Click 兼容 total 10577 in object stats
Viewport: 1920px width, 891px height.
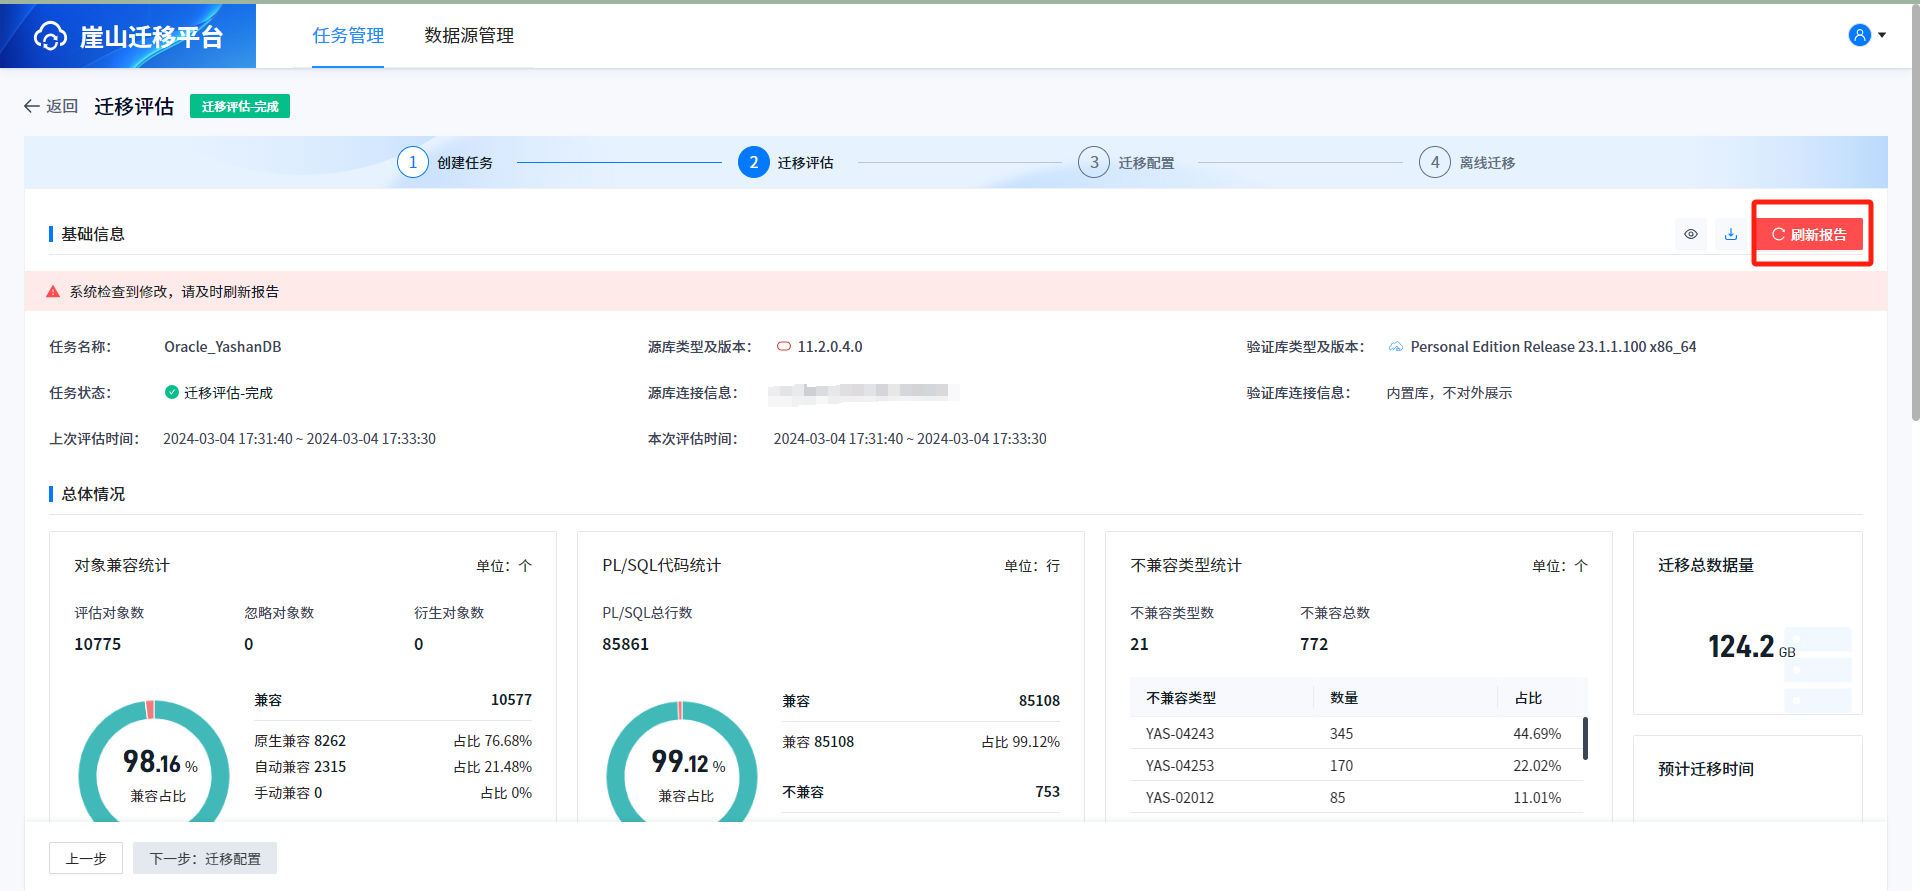pos(511,700)
